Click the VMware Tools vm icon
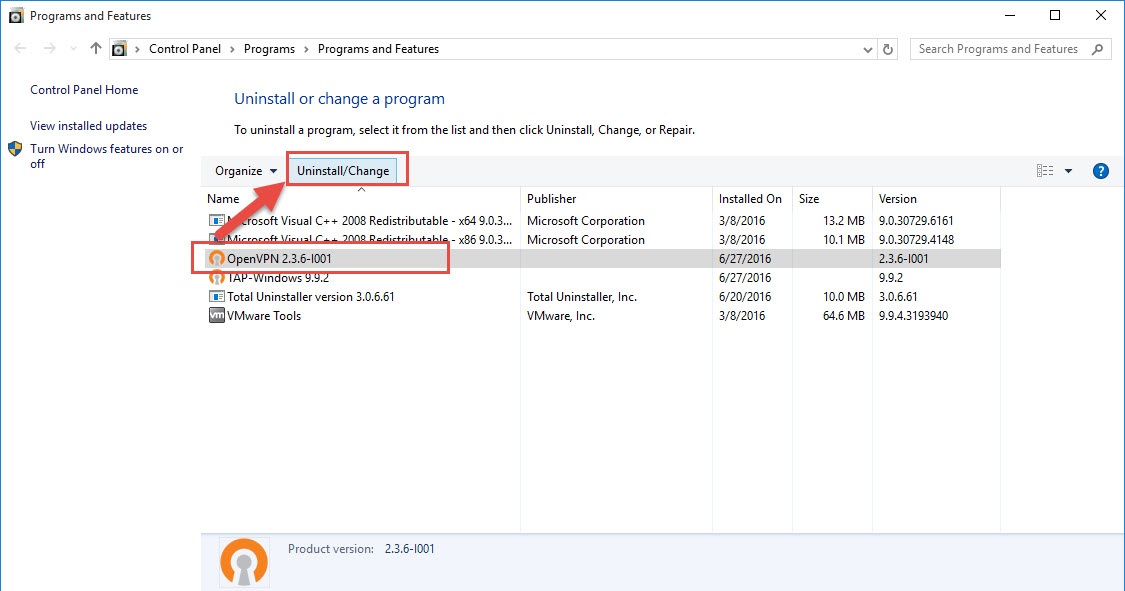The image size is (1125, 591). click(217, 316)
